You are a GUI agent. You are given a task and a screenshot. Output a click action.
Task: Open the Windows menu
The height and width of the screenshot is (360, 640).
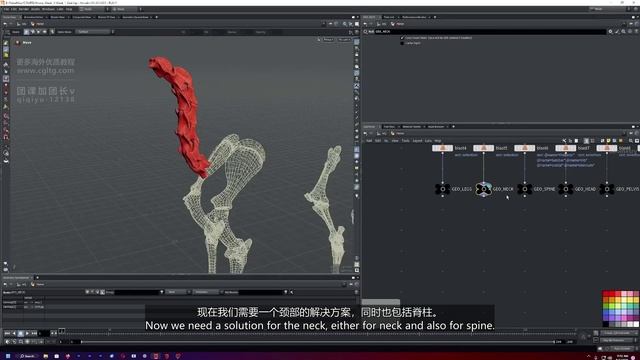click(x=48, y=9)
